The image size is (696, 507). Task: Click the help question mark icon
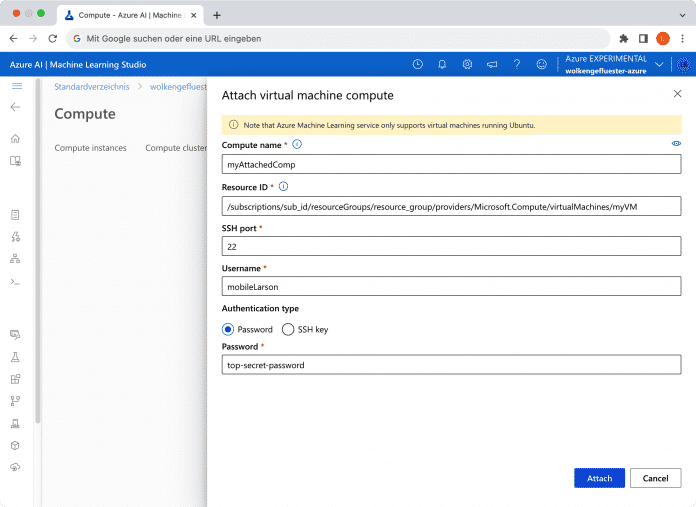pyautogui.click(x=517, y=64)
